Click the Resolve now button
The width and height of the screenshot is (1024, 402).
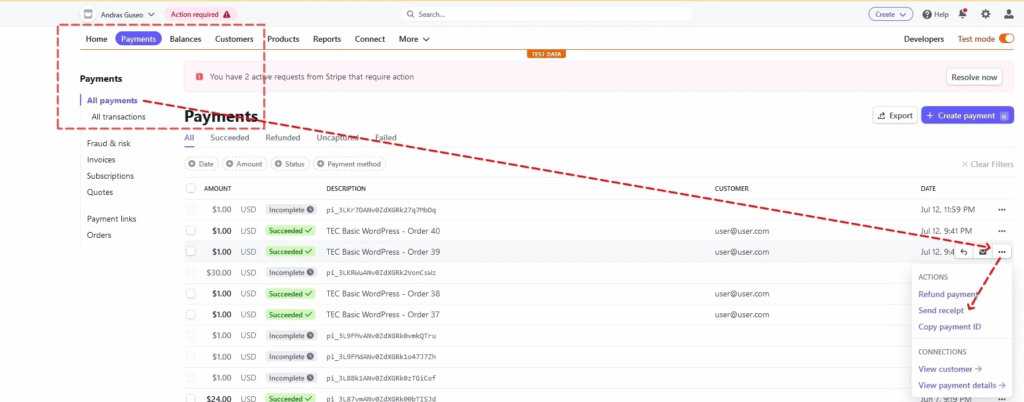[x=973, y=77]
